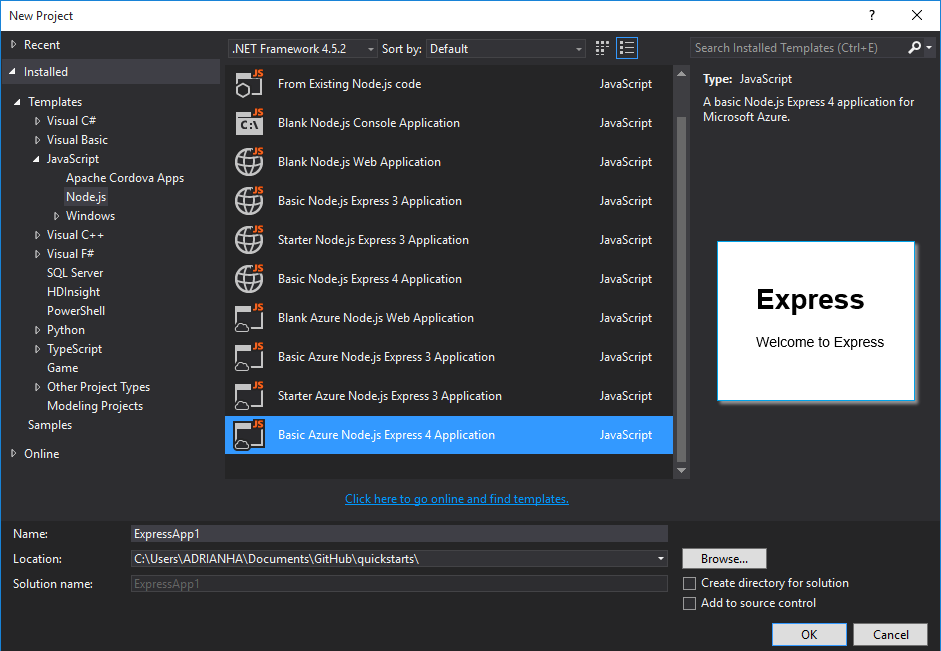The image size is (941, 651).
Task: Open the Sort by dropdown
Action: (578, 48)
